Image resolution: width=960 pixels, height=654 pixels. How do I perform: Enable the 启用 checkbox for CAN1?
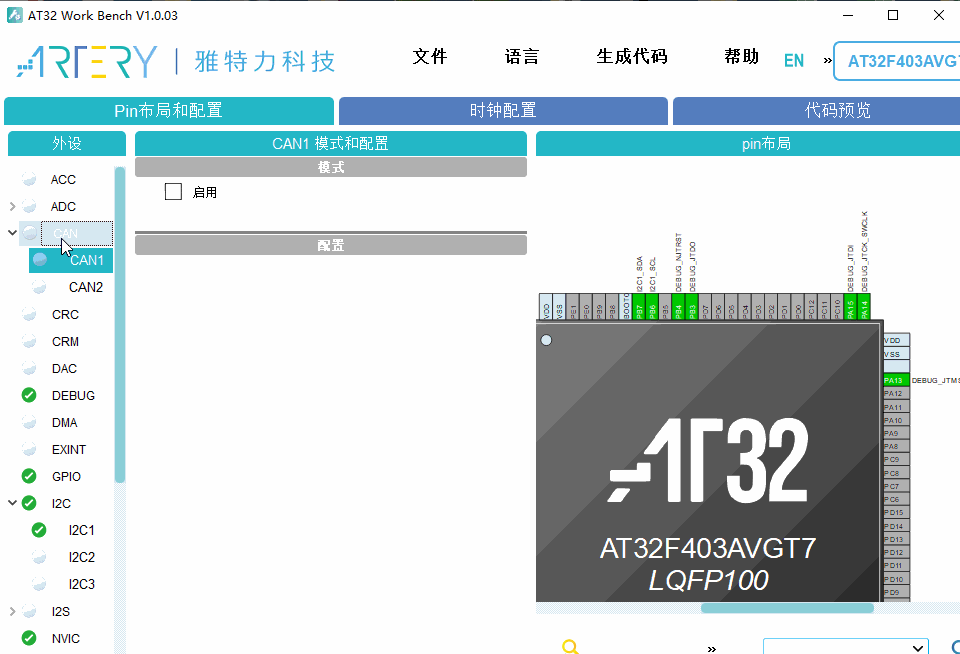(173, 192)
